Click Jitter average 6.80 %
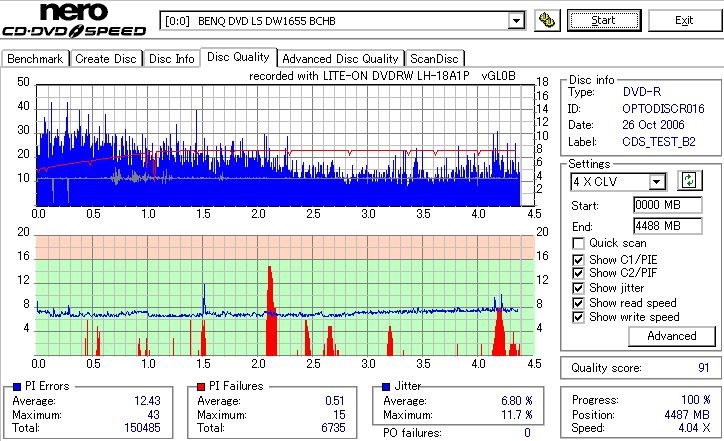Screen dimensions: 724x441 pyautogui.click(x=517, y=401)
